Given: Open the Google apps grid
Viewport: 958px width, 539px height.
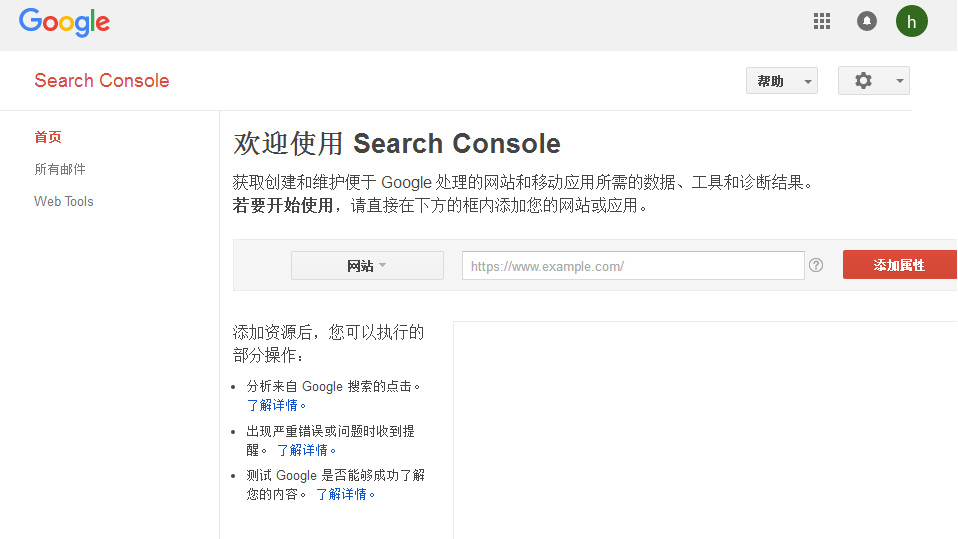Looking at the screenshot, I should point(822,21).
